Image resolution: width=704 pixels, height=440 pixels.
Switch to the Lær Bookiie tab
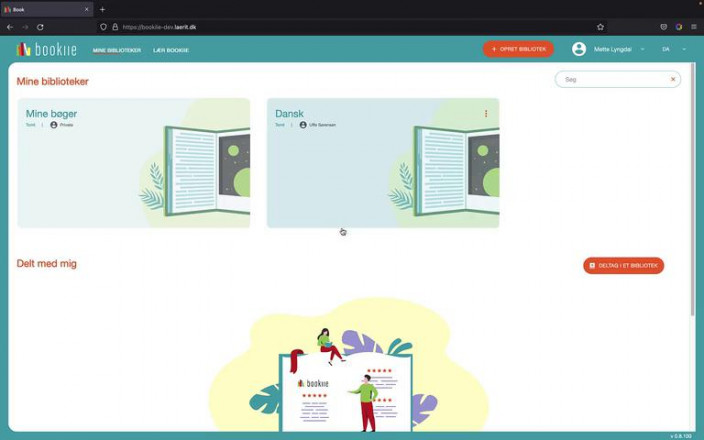coord(171,50)
